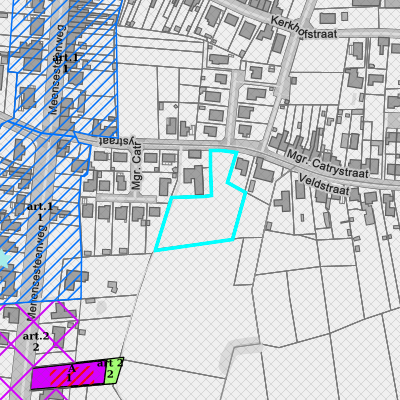
Task: Click the round gray blob west of the large field
Action: click(x=101, y=307)
